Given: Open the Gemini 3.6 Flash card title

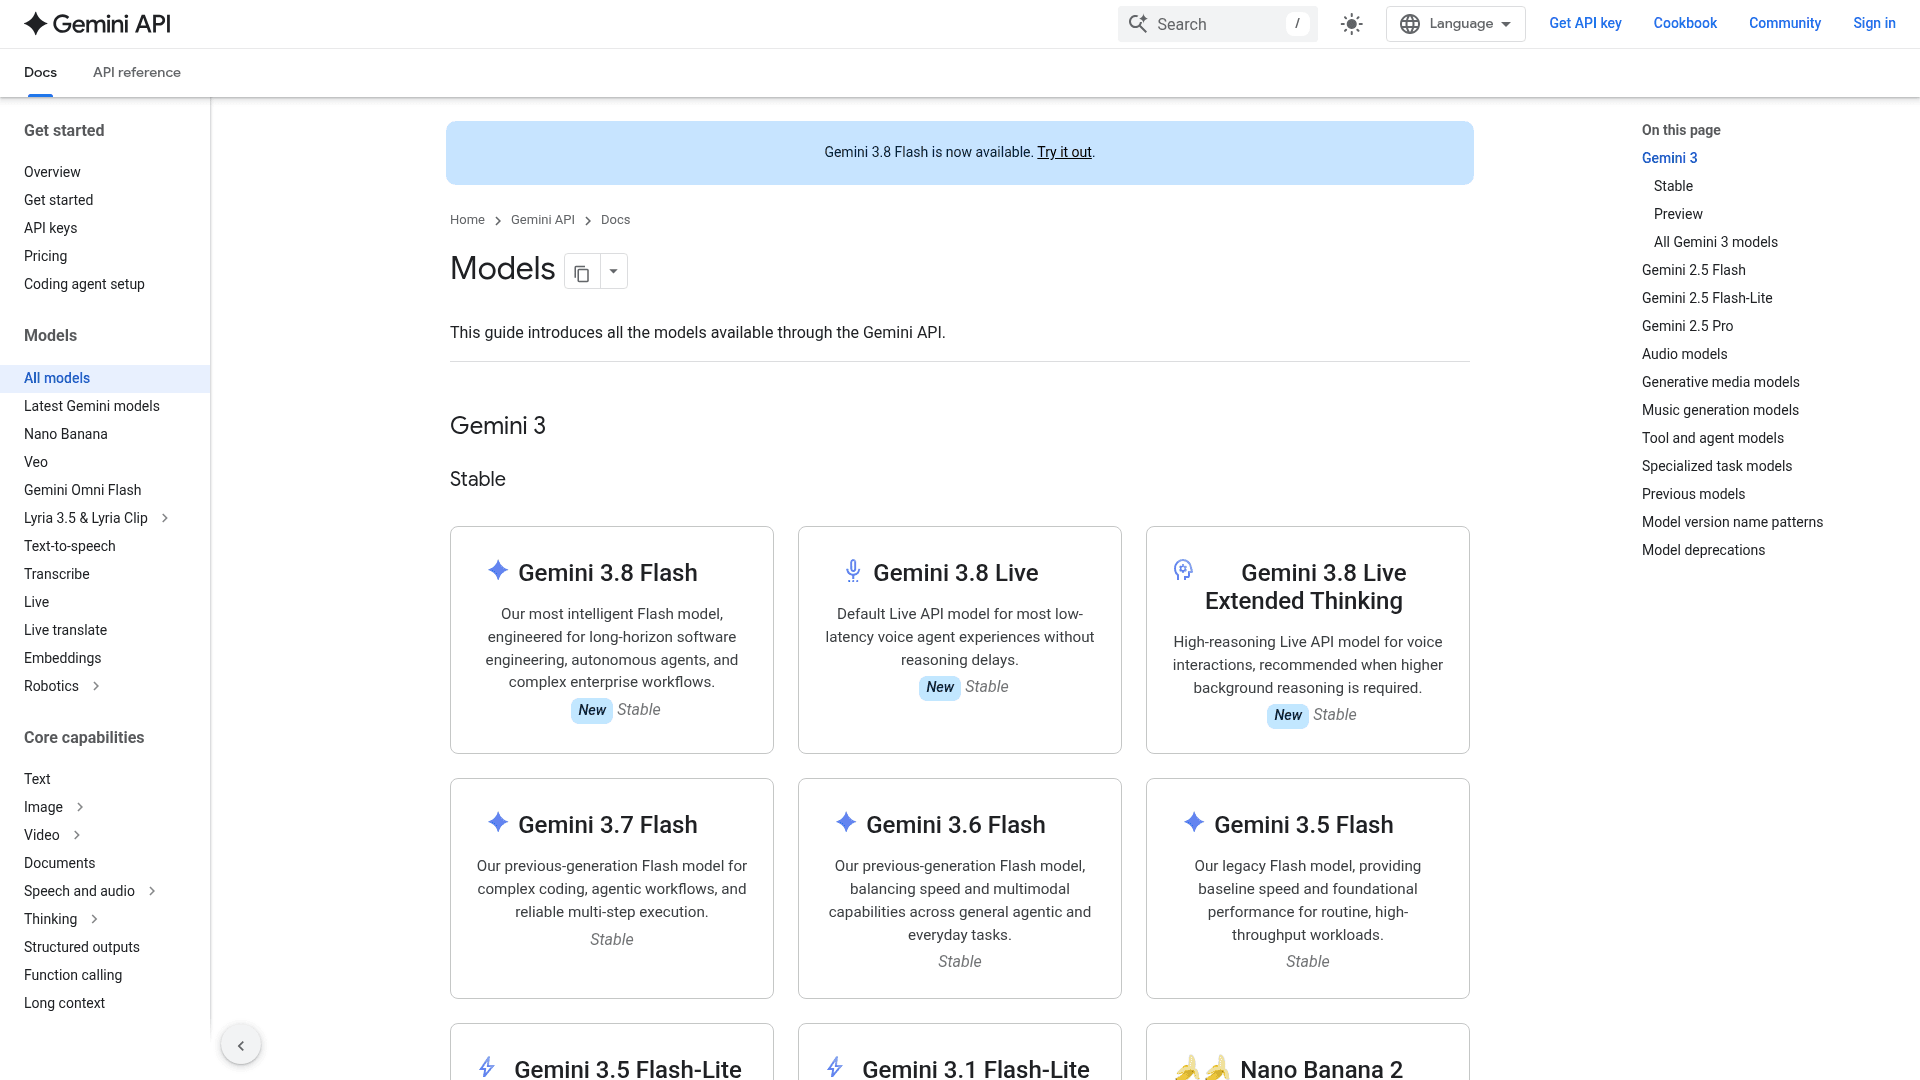Looking at the screenshot, I should coord(956,825).
